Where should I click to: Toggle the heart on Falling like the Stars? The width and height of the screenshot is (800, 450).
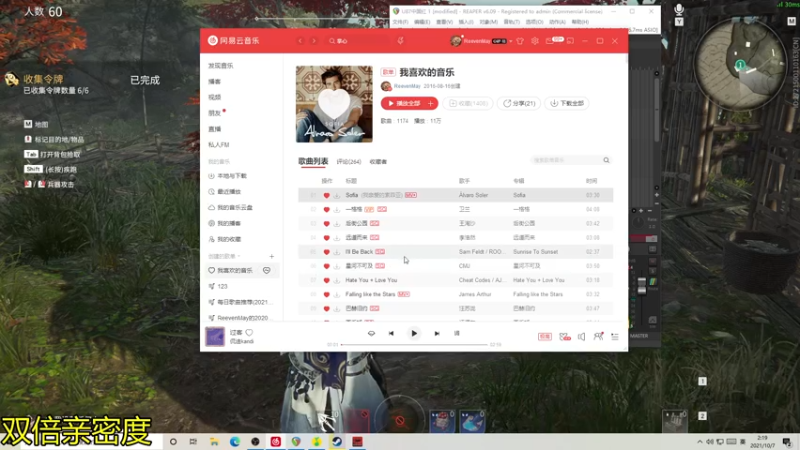327,294
